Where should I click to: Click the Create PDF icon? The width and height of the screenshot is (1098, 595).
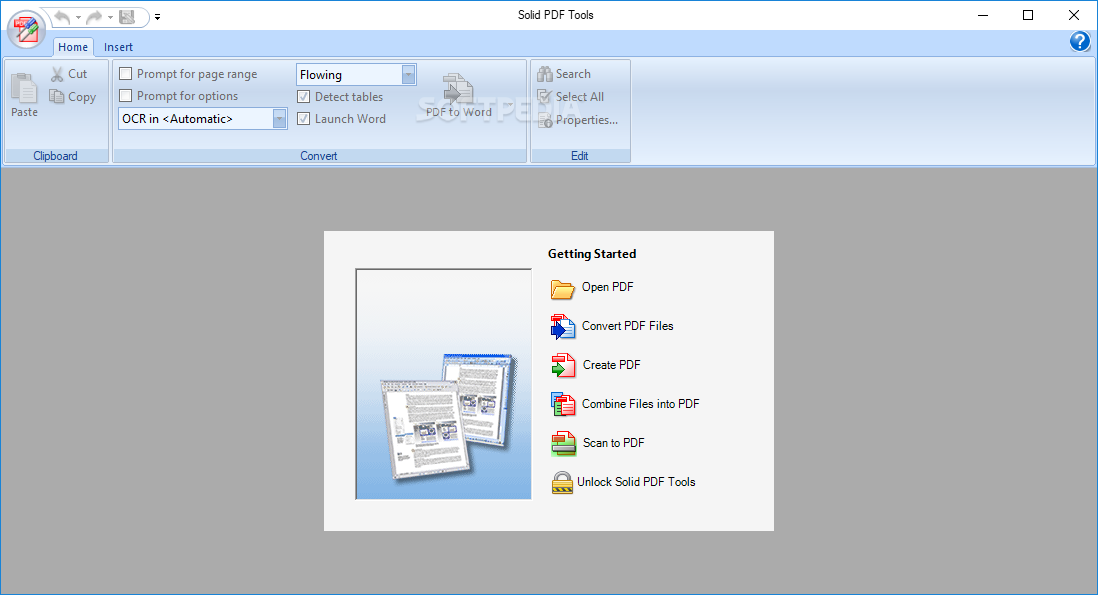click(x=563, y=365)
